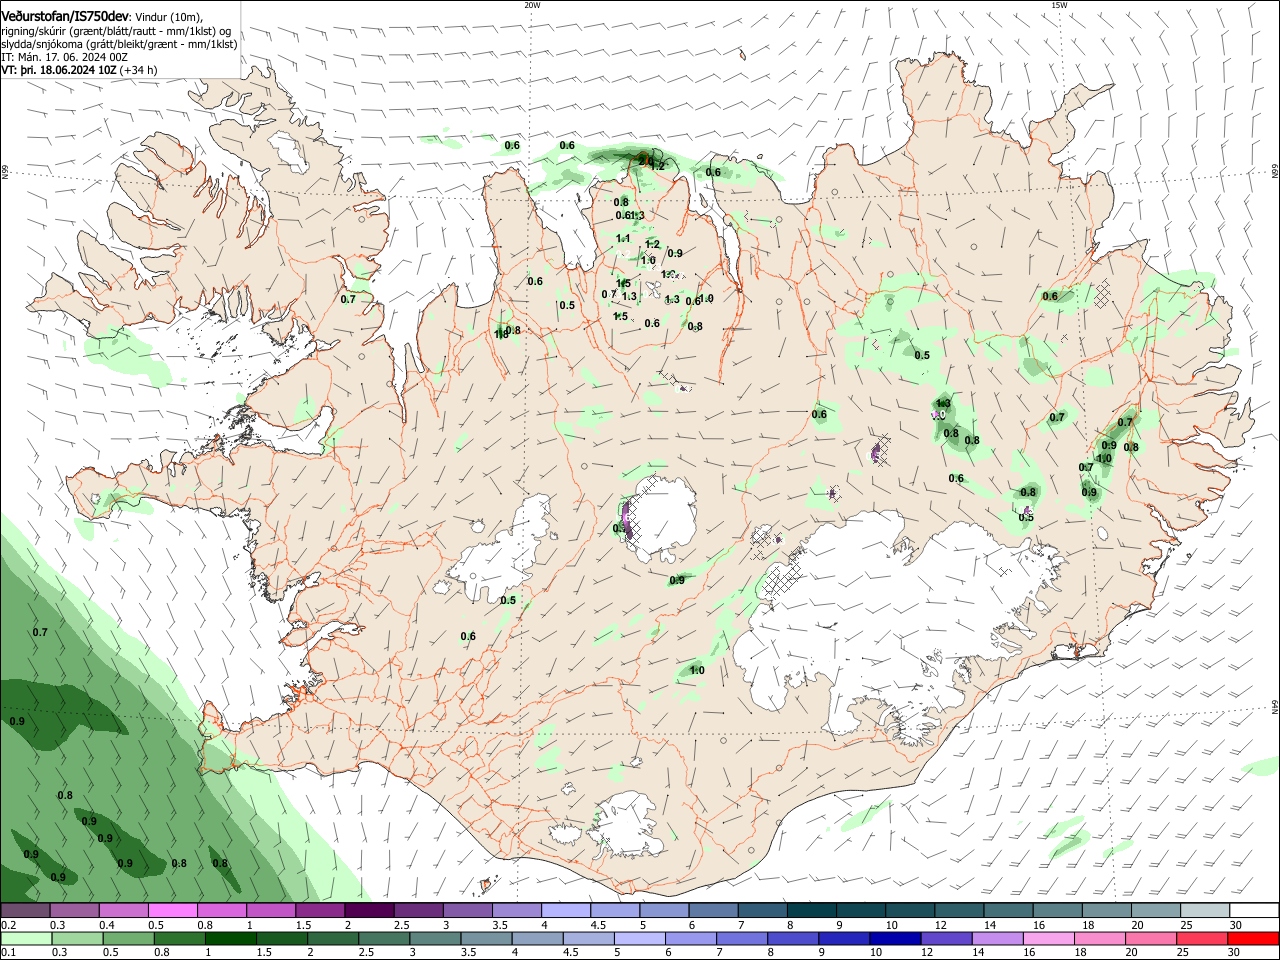Image resolution: width=1280 pixels, height=960 pixels.
Task: Pick the red 30 mm swatch in lower legend
Action: [x=1253, y=938]
